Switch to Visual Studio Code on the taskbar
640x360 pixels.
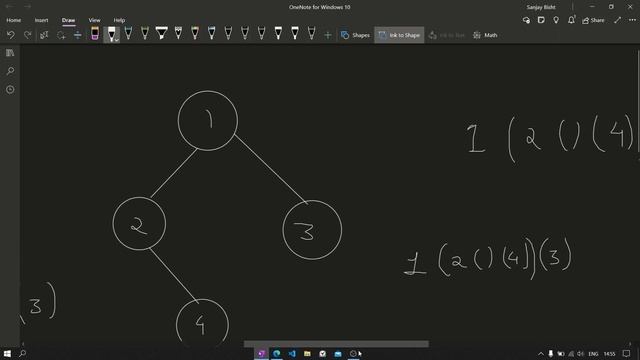click(x=292, y=353)
